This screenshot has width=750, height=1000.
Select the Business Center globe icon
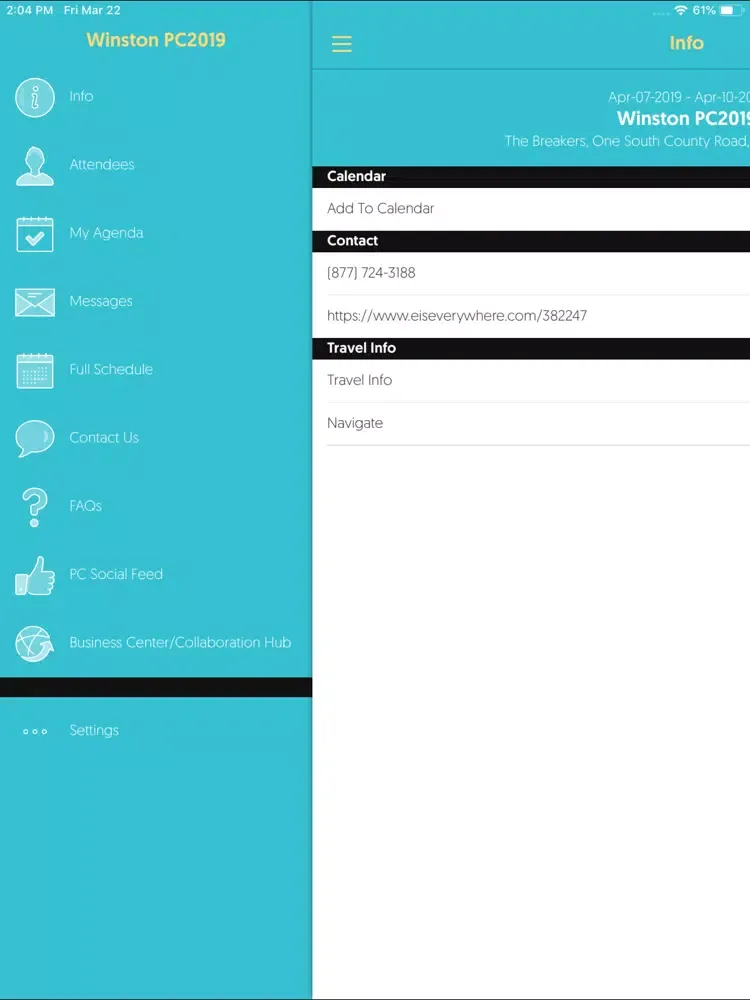coord(34,643)
